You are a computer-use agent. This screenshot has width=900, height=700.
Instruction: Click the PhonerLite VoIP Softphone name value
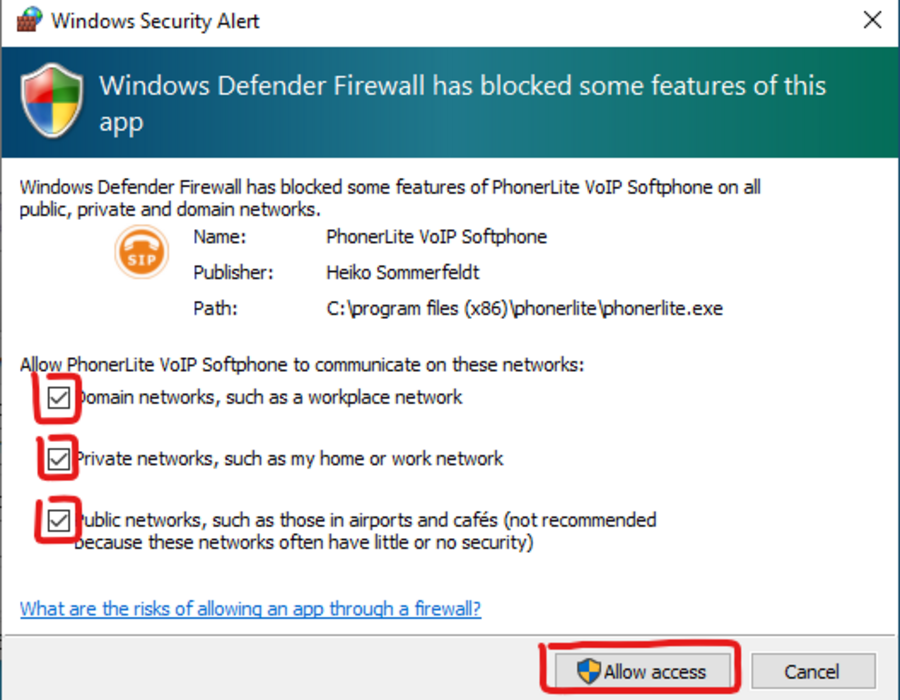pos(436,237)
